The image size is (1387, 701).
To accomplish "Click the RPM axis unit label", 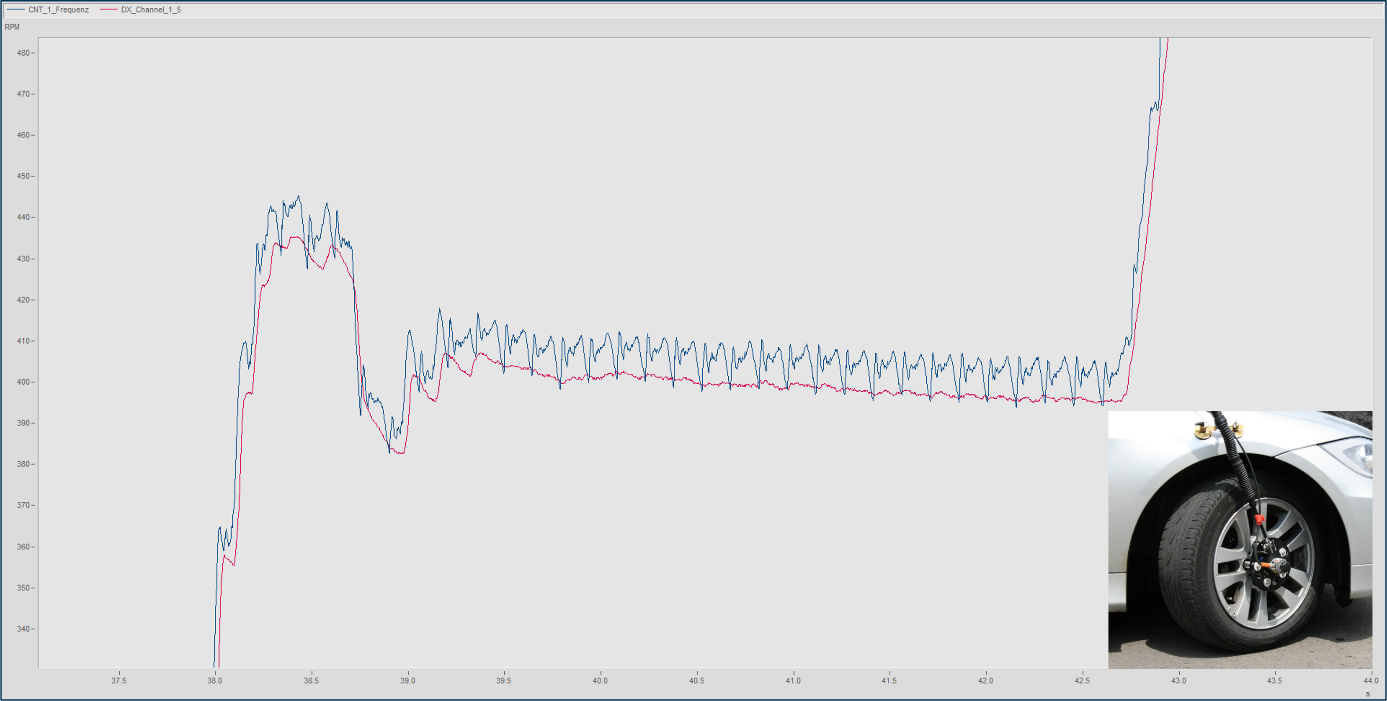I will (x=11, y=27).
